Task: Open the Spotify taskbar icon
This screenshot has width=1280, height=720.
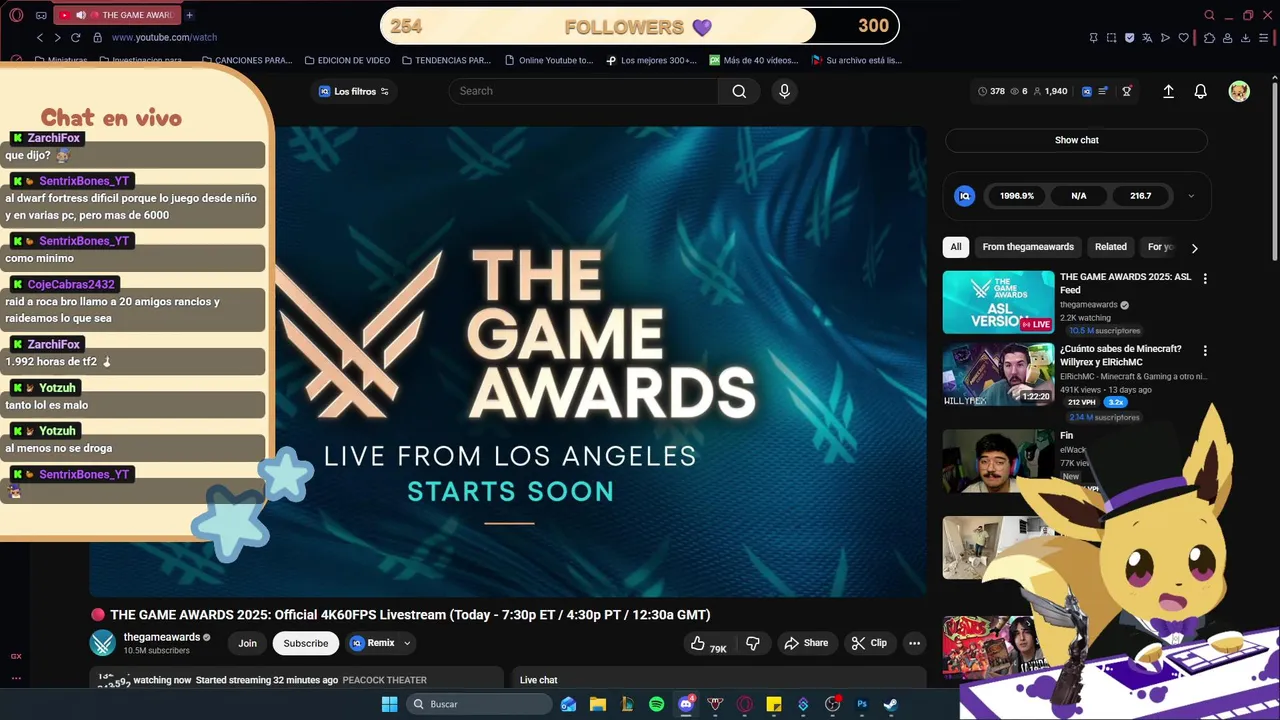Action: pos(656,704)
